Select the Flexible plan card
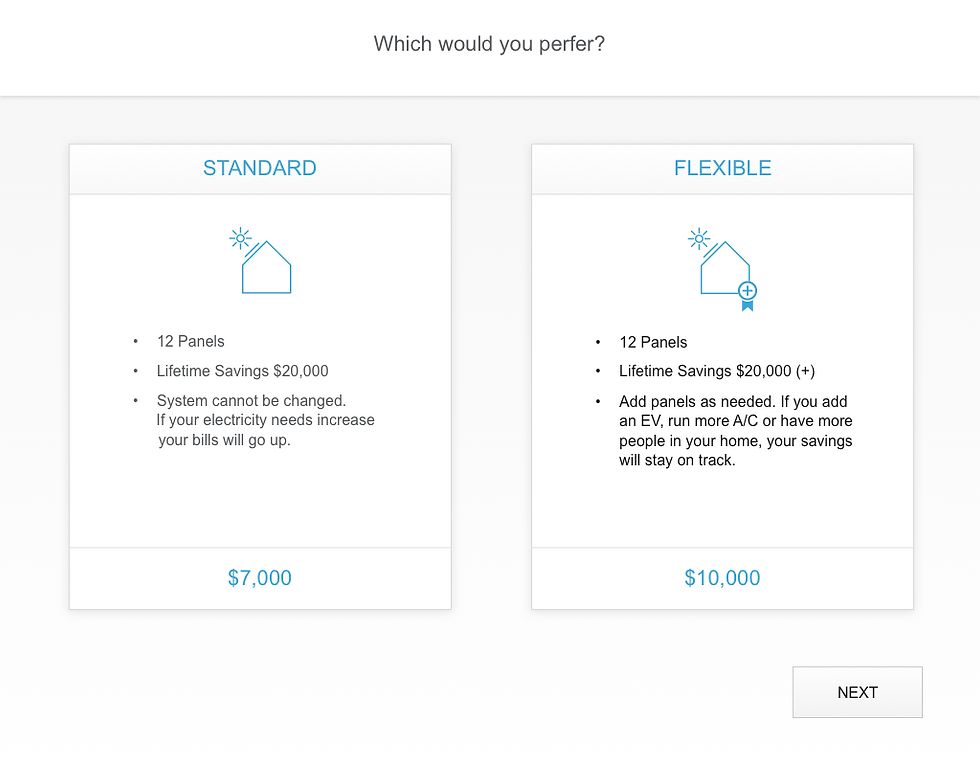Viewport: 980px width, 766px height. point(722,375)
